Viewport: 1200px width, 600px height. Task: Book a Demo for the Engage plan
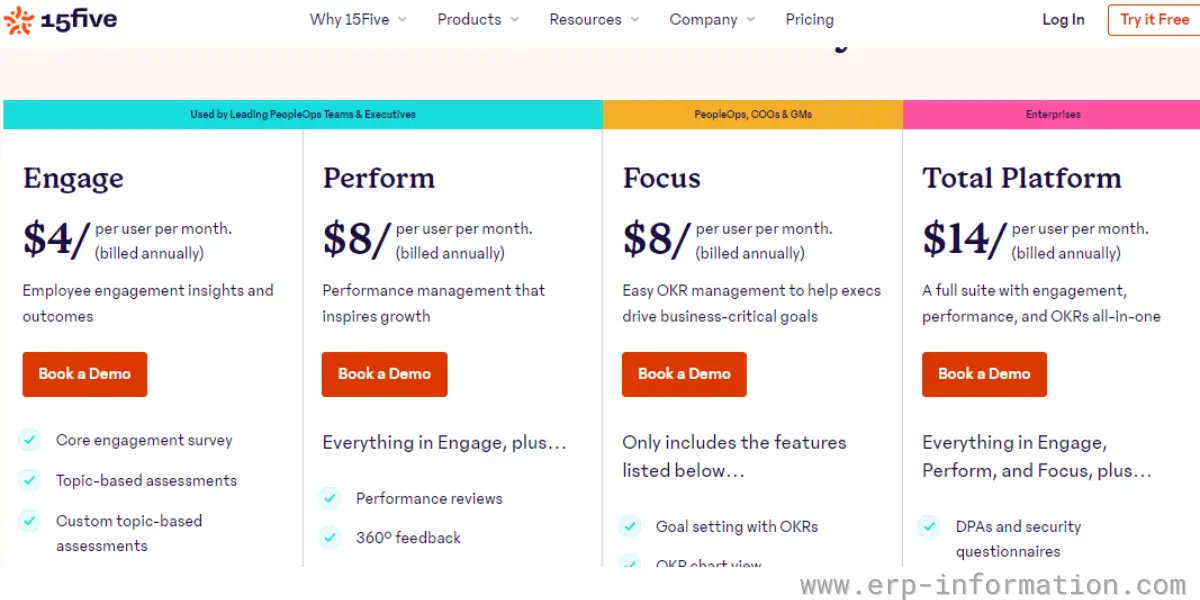(x=85, y=374)
